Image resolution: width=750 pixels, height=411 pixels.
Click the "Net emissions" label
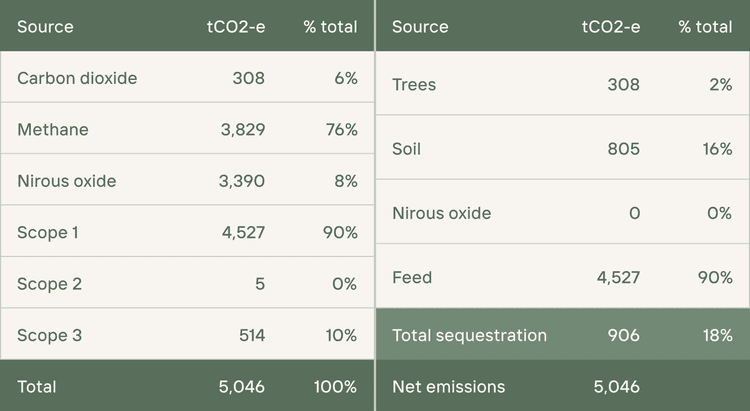(449, 387)
